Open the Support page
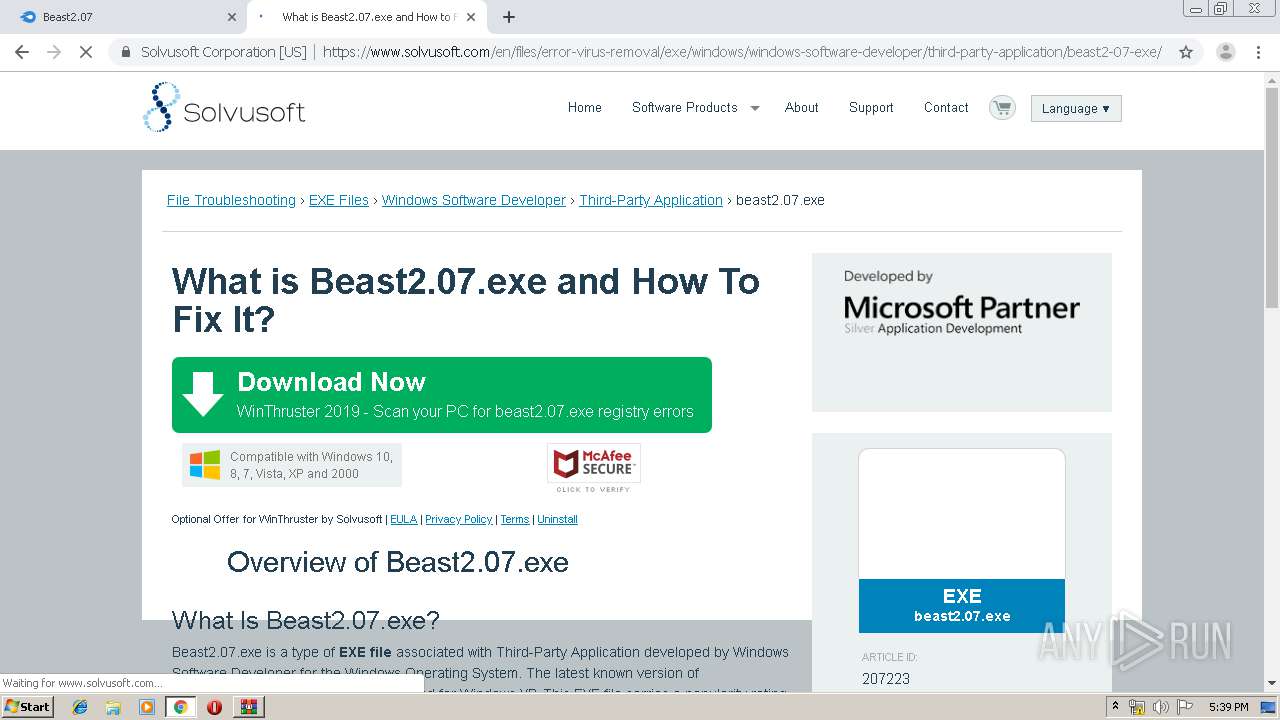 (871, 107)
